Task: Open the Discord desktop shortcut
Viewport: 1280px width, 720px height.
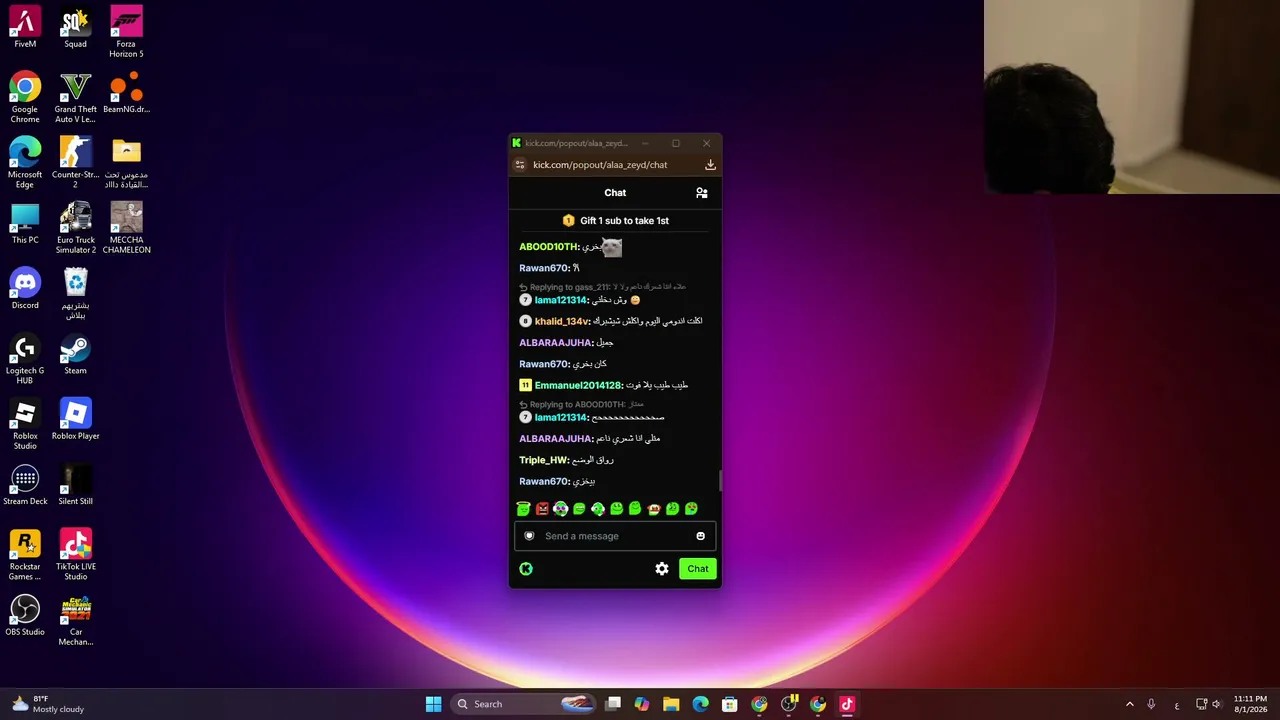Action: 25,289
